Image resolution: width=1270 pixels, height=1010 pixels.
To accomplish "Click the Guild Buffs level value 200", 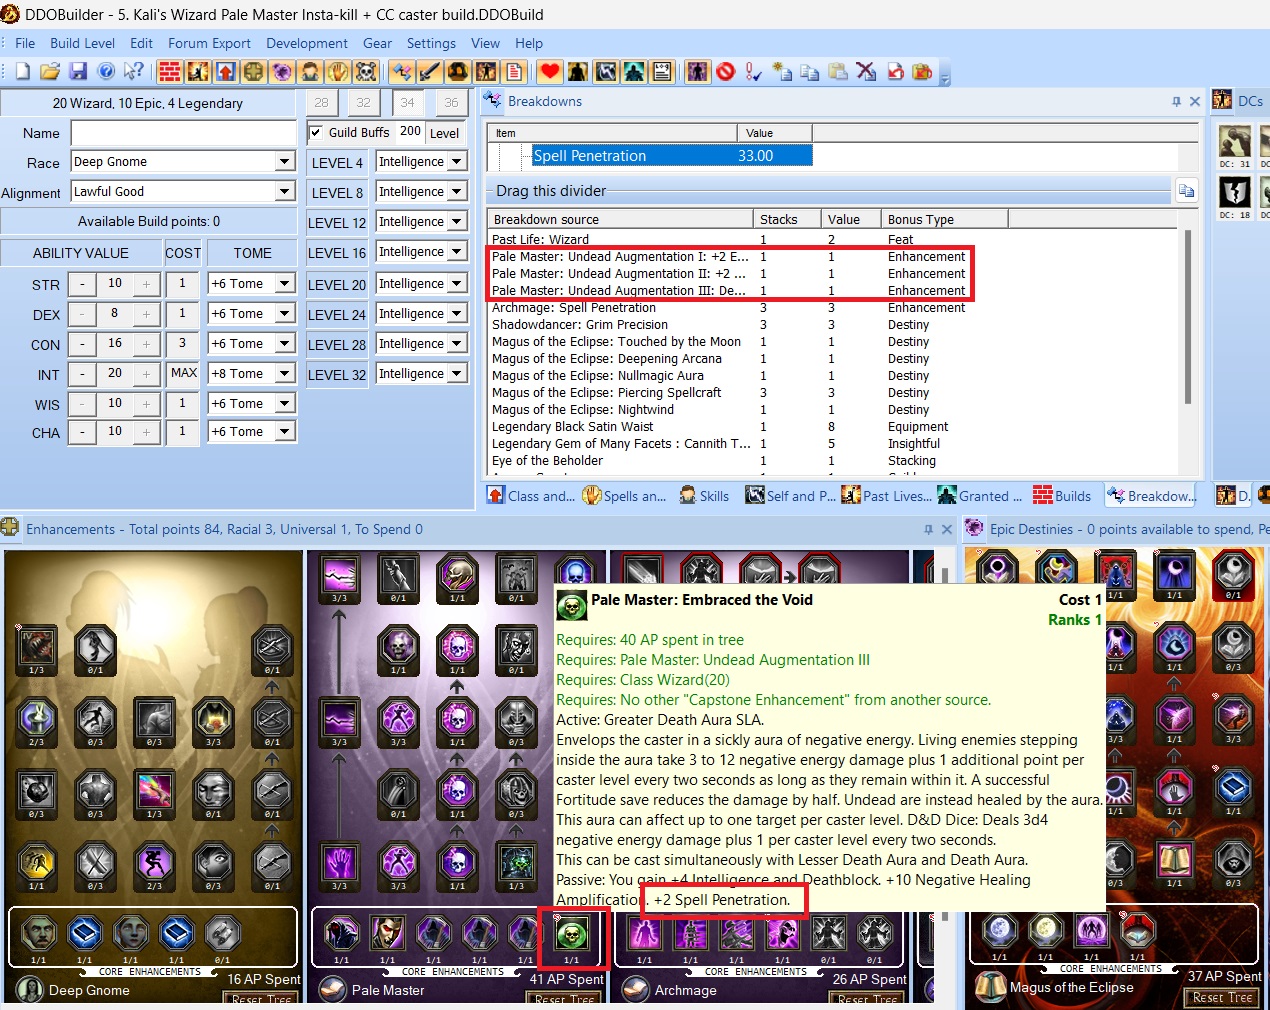I will 410,131.
